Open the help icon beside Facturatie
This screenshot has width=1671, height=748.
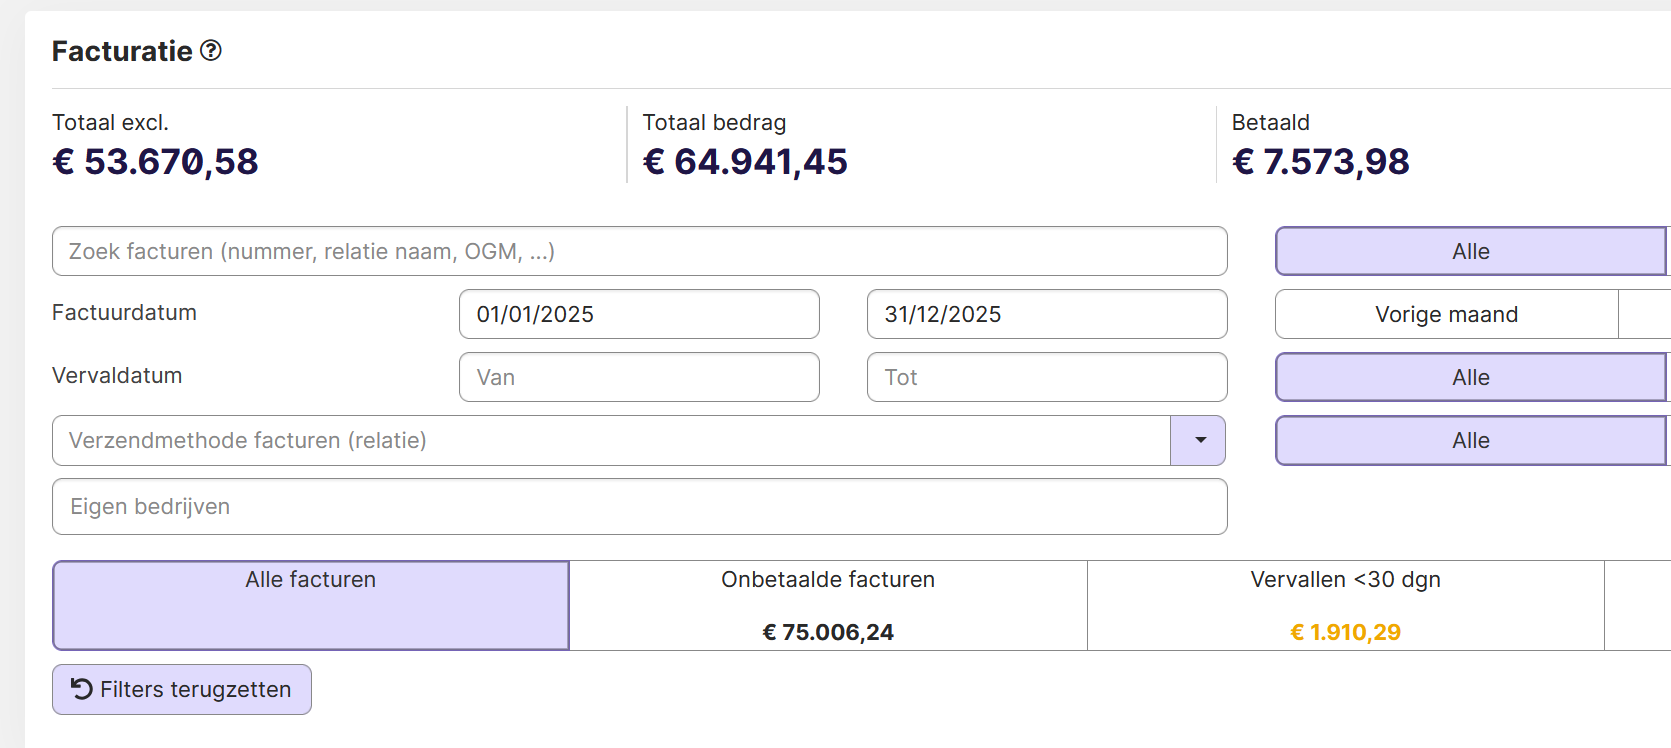point(211,50)
